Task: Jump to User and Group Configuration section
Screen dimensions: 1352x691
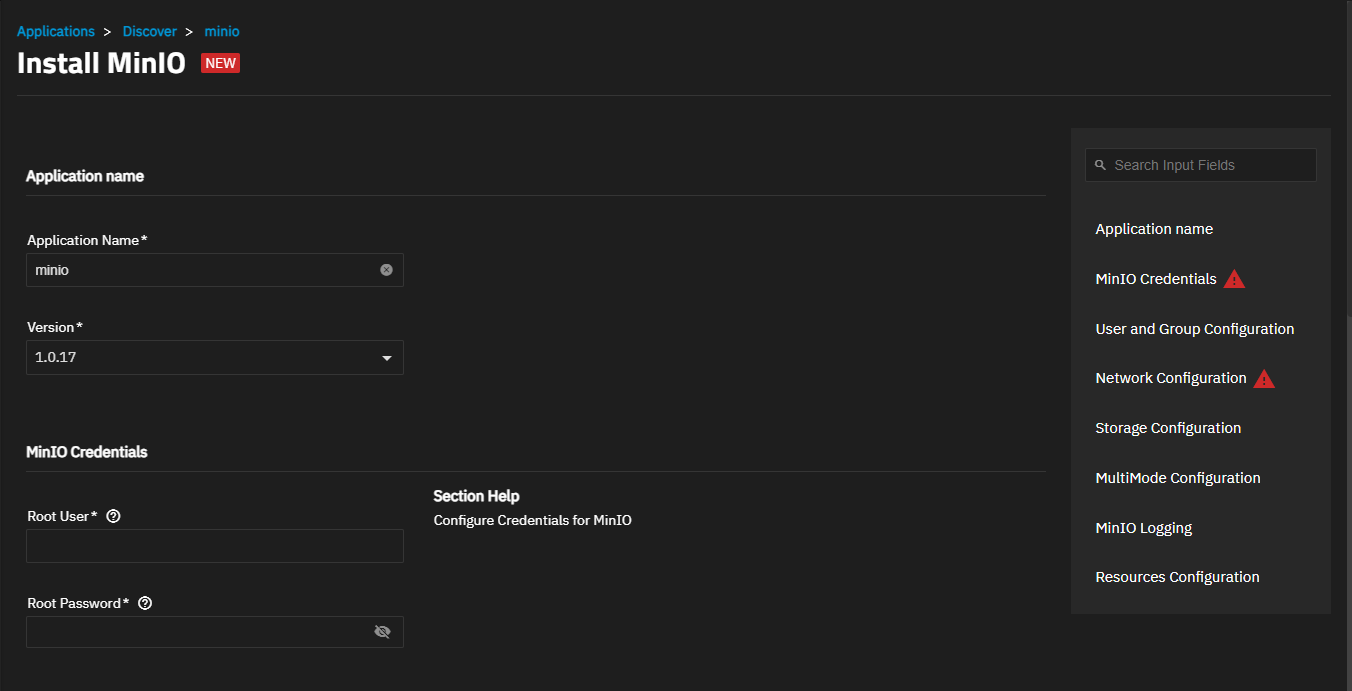Action: 1195,329
